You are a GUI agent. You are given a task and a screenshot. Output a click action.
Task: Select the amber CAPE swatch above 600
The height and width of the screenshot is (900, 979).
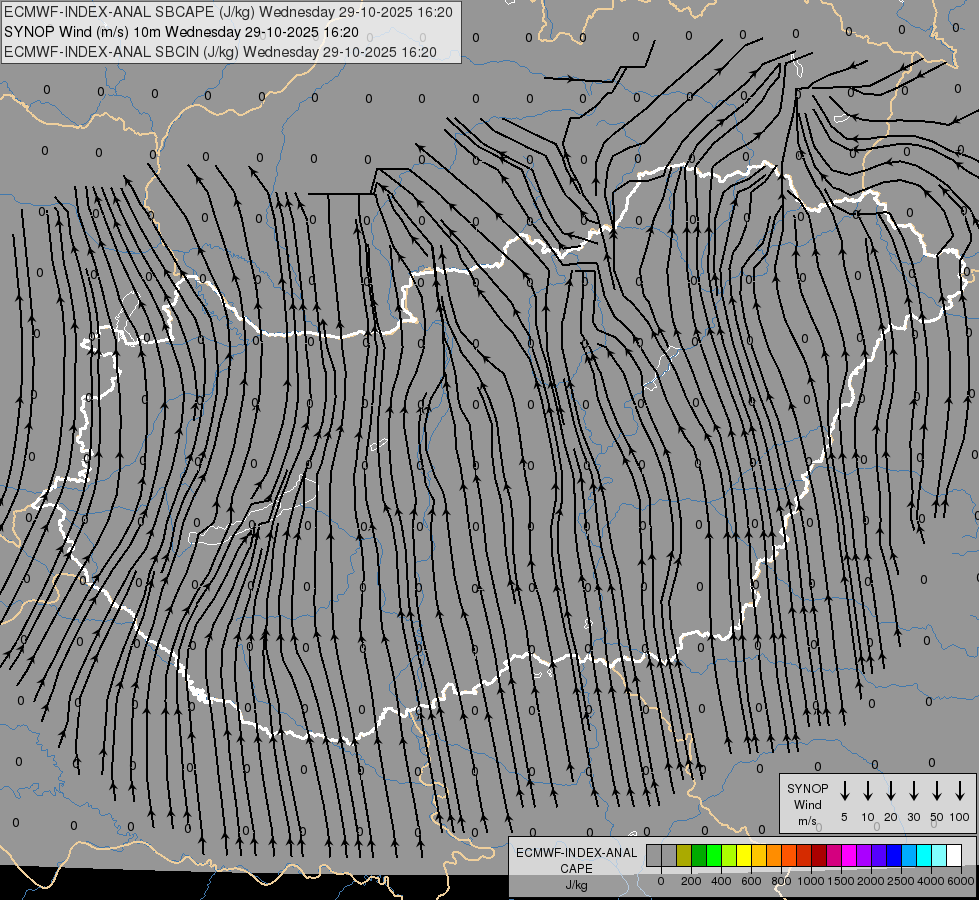tap(759, 855)
